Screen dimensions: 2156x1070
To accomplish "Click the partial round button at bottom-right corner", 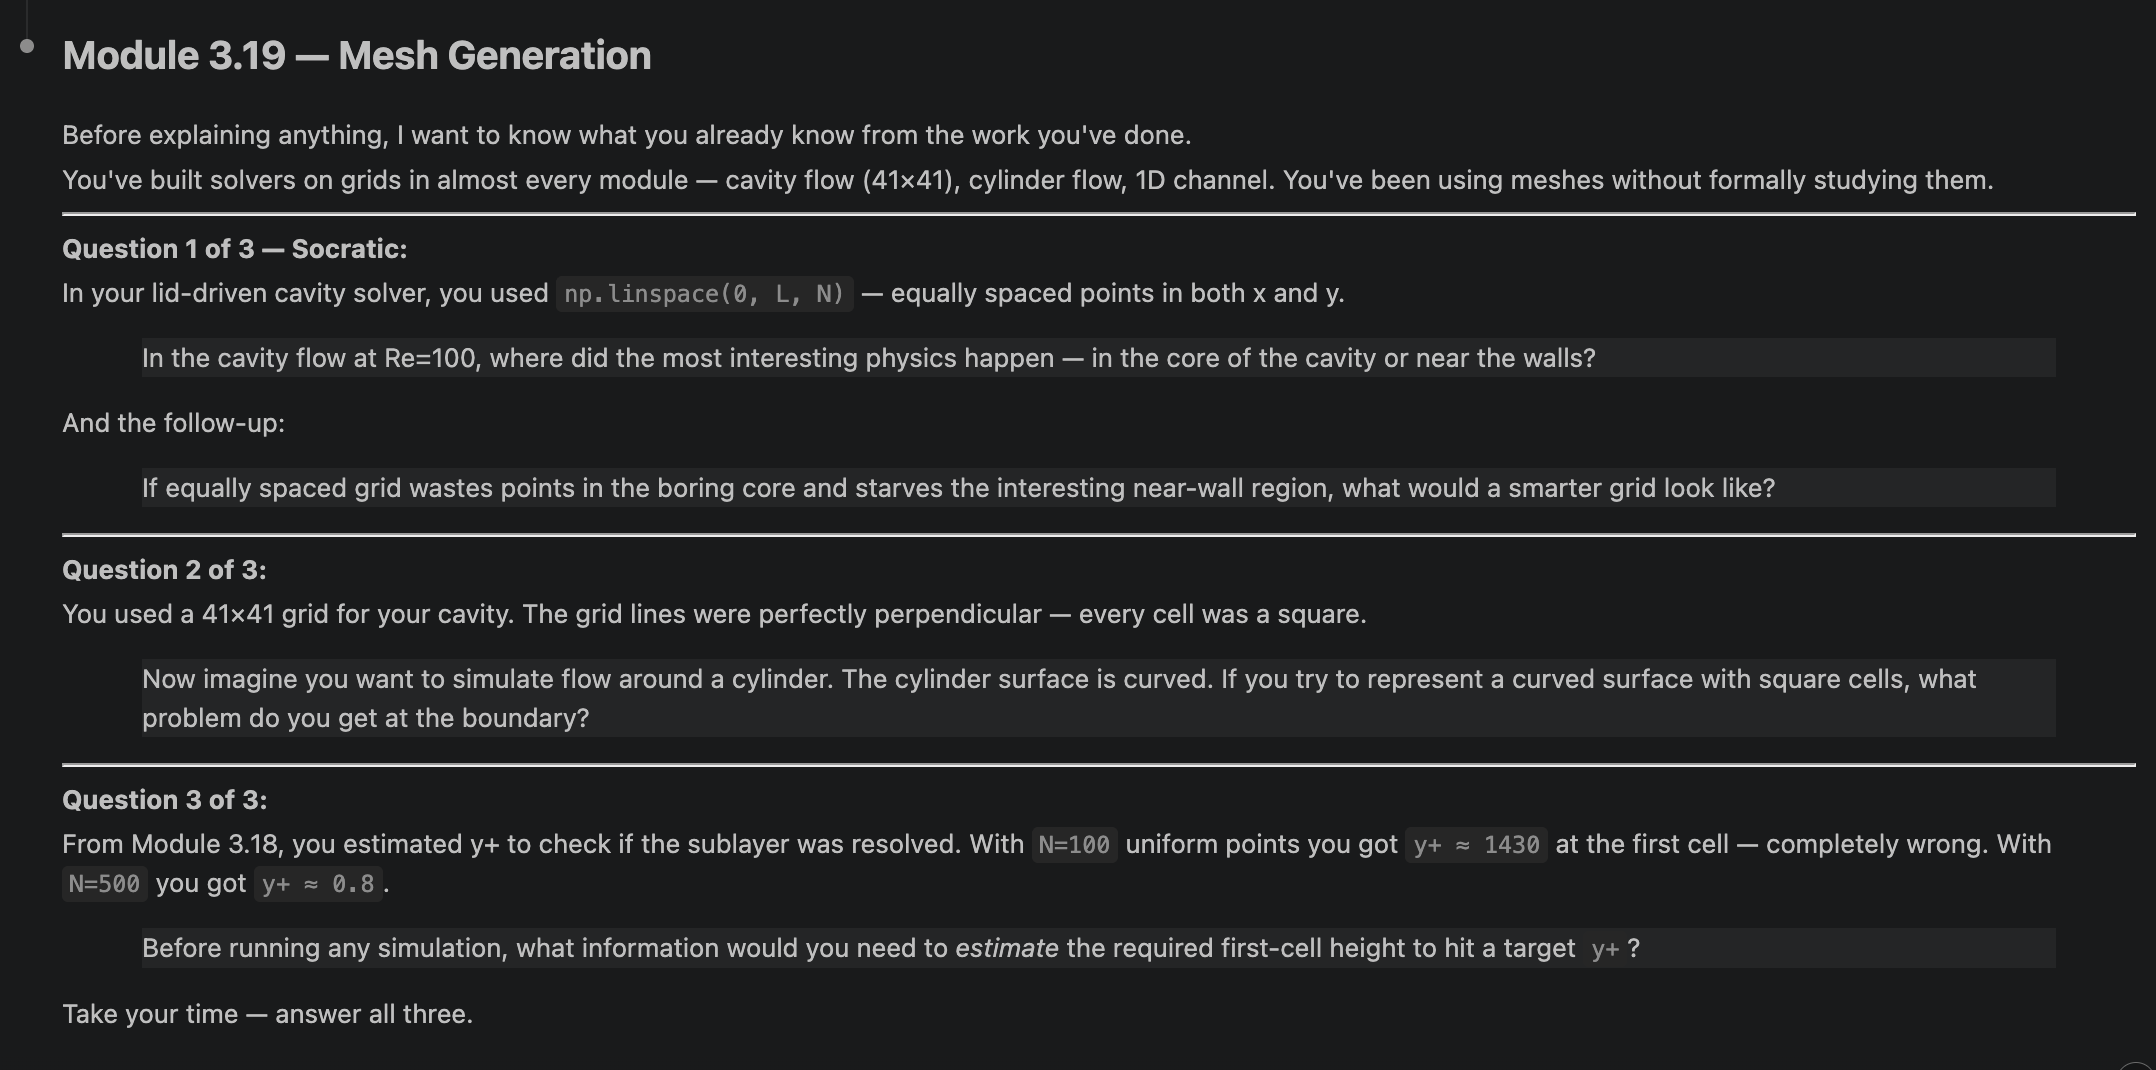I will coord(2138,1066).
